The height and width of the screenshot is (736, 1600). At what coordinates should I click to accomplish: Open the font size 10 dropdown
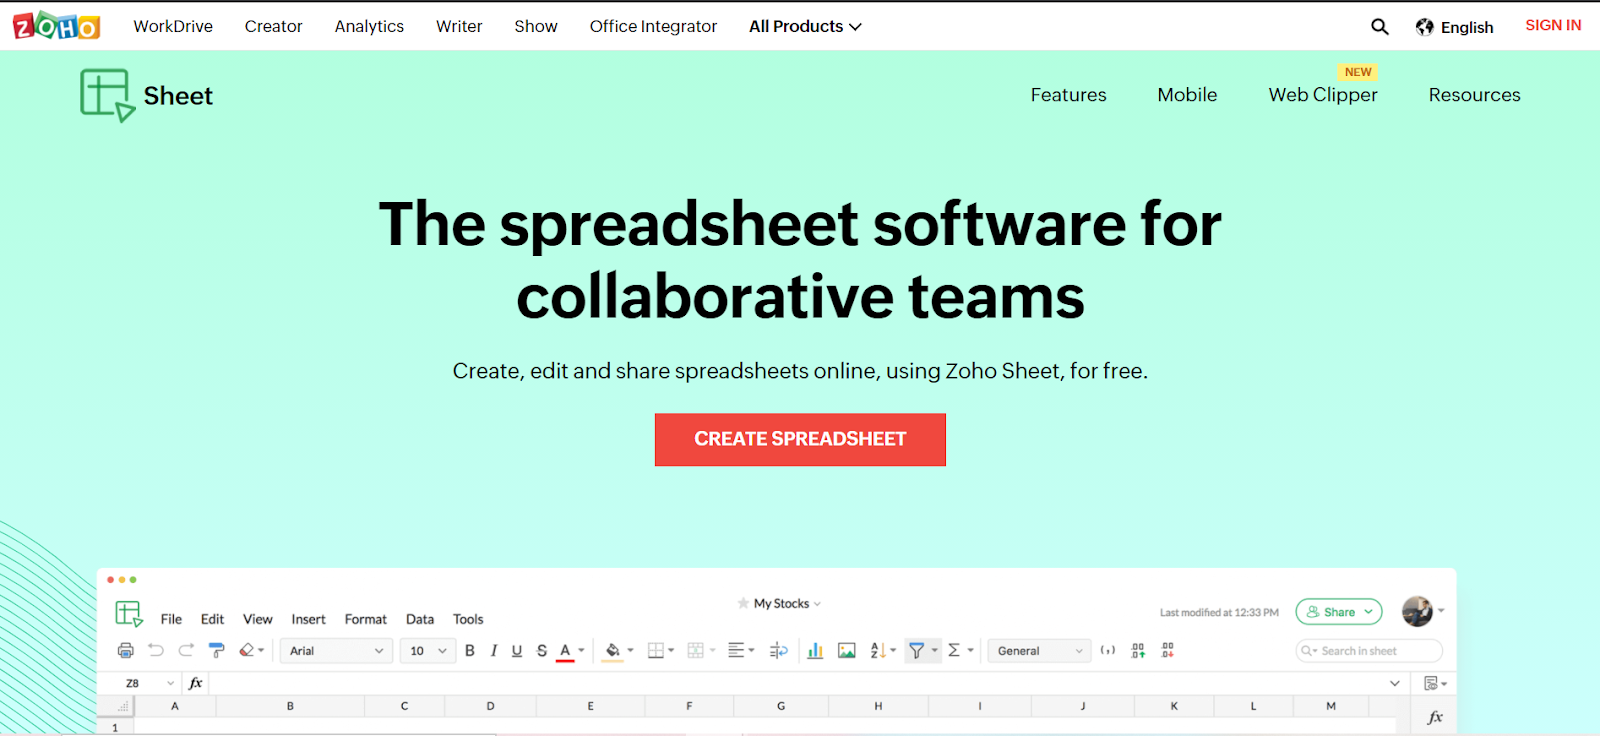click(x=428, y=651)
